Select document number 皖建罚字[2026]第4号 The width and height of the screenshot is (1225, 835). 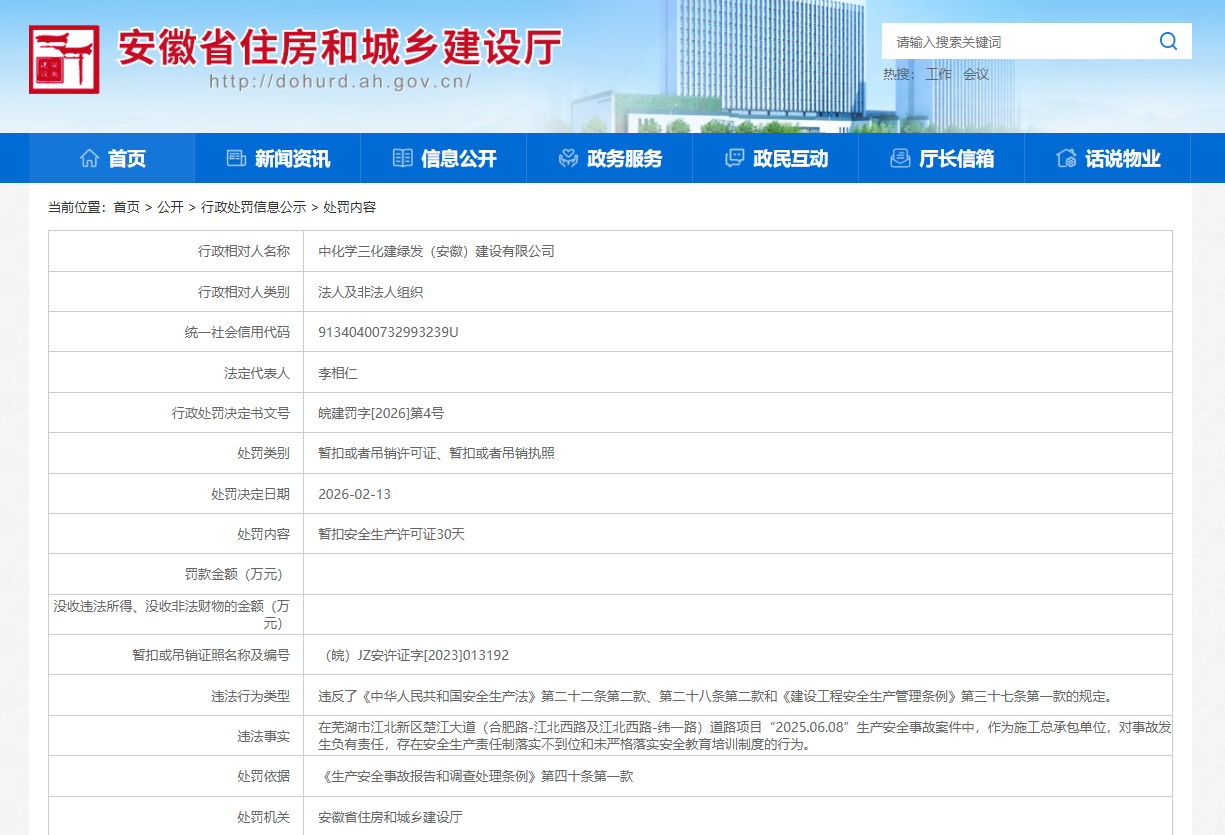381,413
